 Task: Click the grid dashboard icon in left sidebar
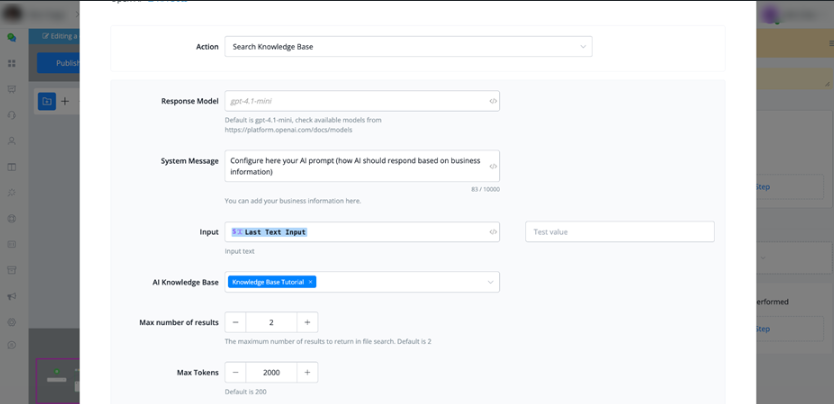pos(12,63)
